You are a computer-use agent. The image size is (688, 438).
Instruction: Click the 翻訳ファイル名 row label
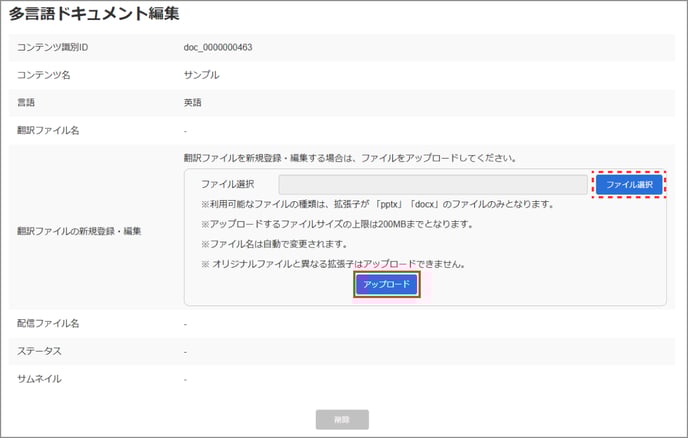pos(48,129)
